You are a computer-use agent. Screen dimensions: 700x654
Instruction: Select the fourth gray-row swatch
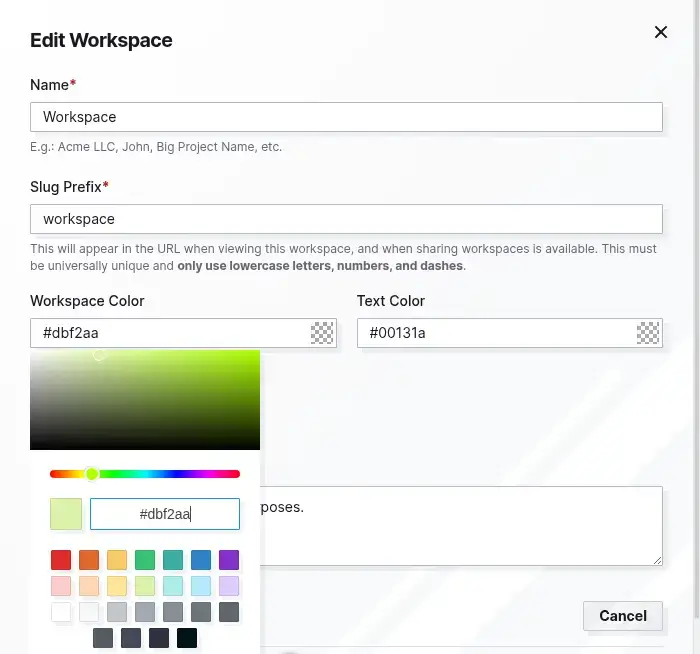click(x=145, y=612)
